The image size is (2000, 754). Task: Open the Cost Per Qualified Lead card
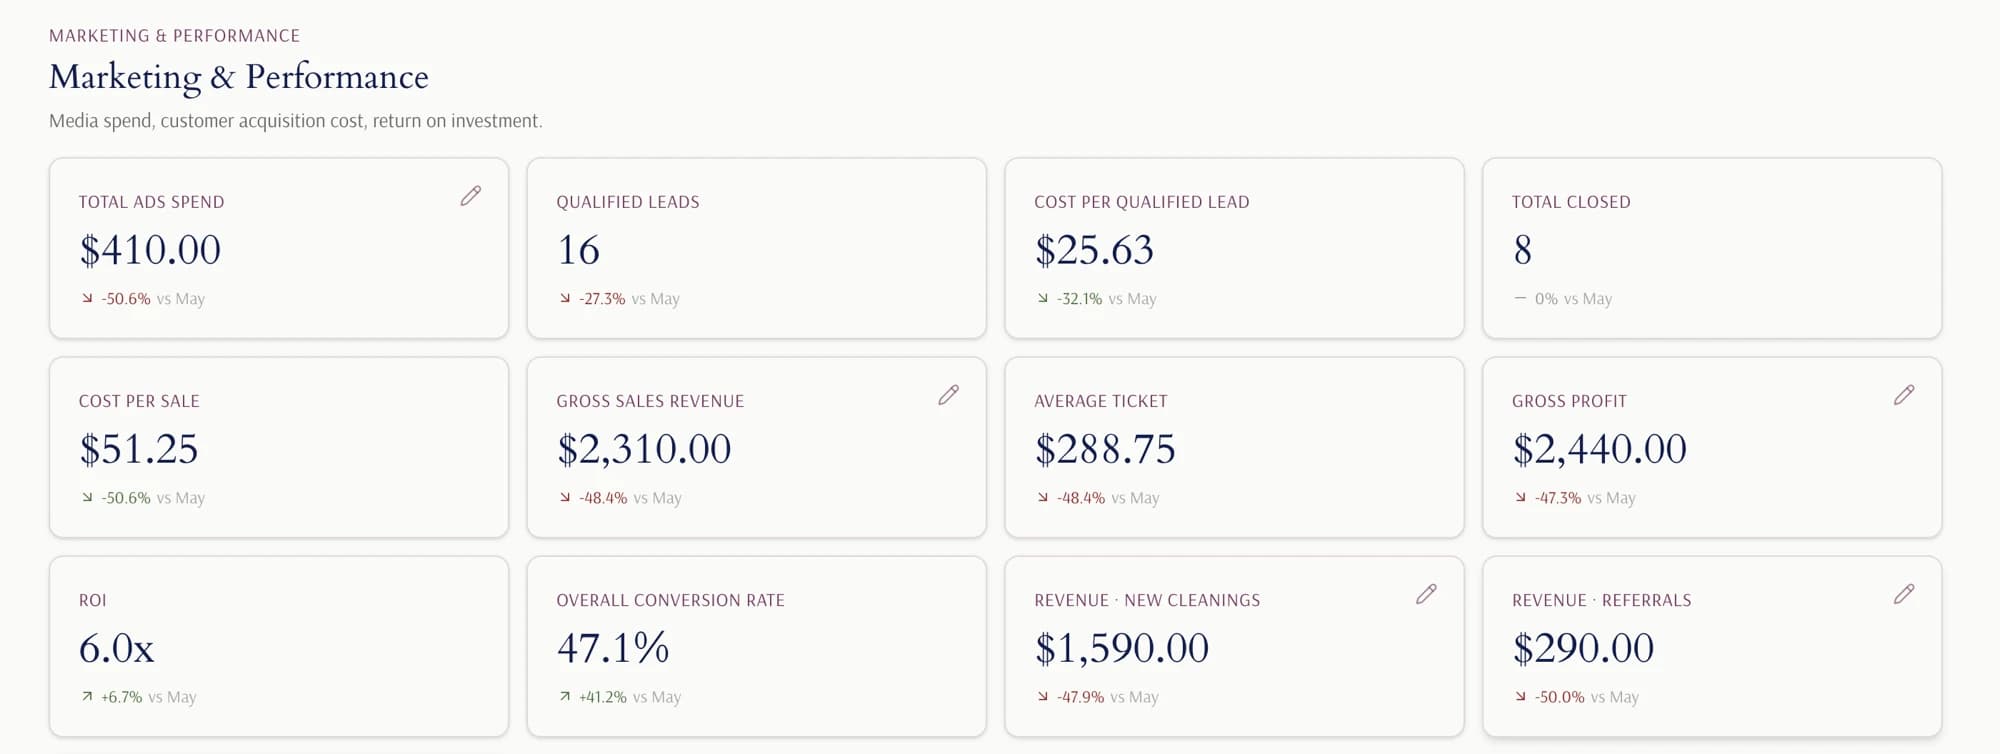point(1234,248)
